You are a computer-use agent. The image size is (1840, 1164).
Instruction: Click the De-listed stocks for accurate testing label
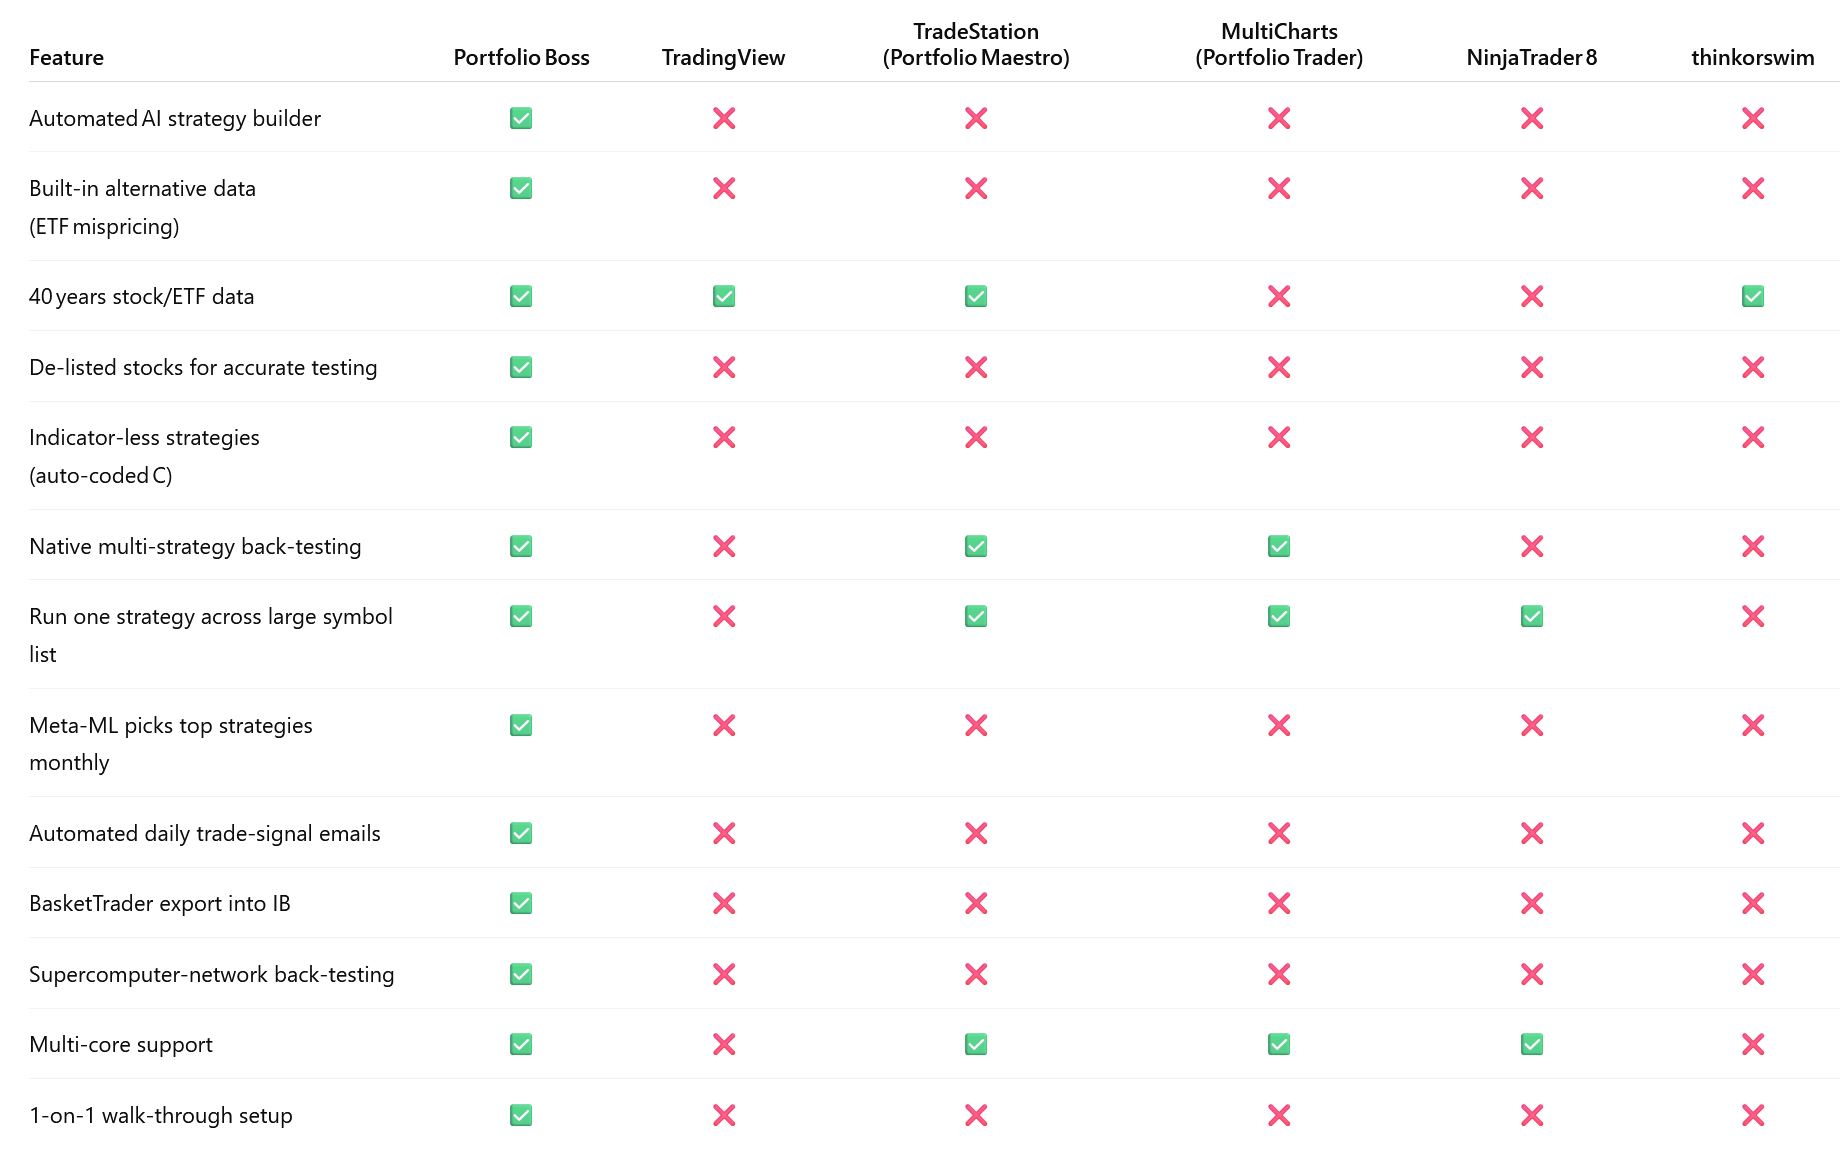pos(203,367)
